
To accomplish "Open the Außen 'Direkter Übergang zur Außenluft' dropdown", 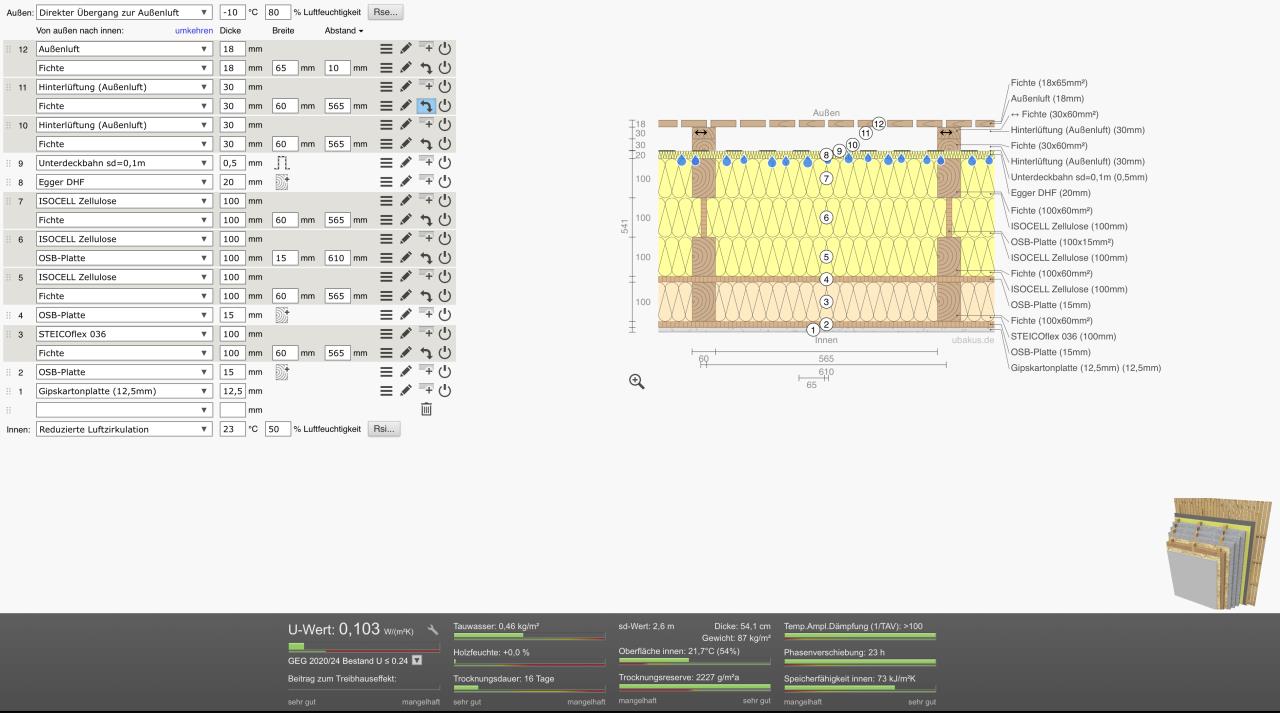I will pyautogui.click(x=124, y=13).
